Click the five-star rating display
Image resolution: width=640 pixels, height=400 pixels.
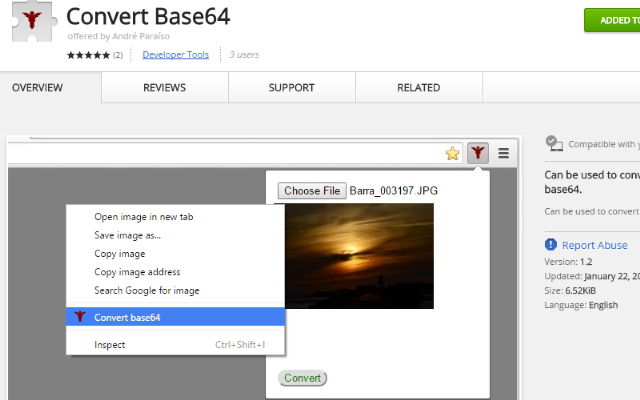tap(89, 55)
